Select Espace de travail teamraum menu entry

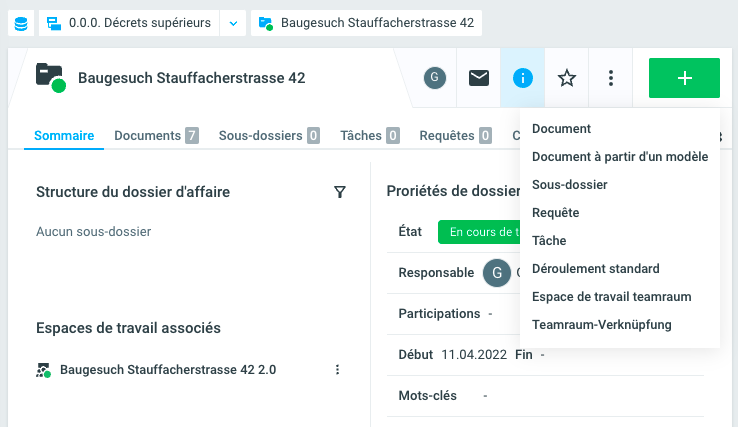611,297
